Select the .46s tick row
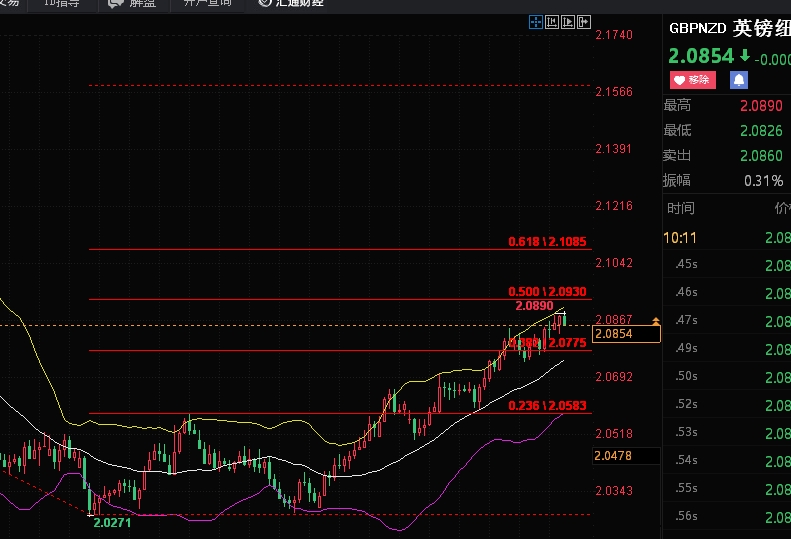This screenshot has width=791, height=539. tap(727, 292)
